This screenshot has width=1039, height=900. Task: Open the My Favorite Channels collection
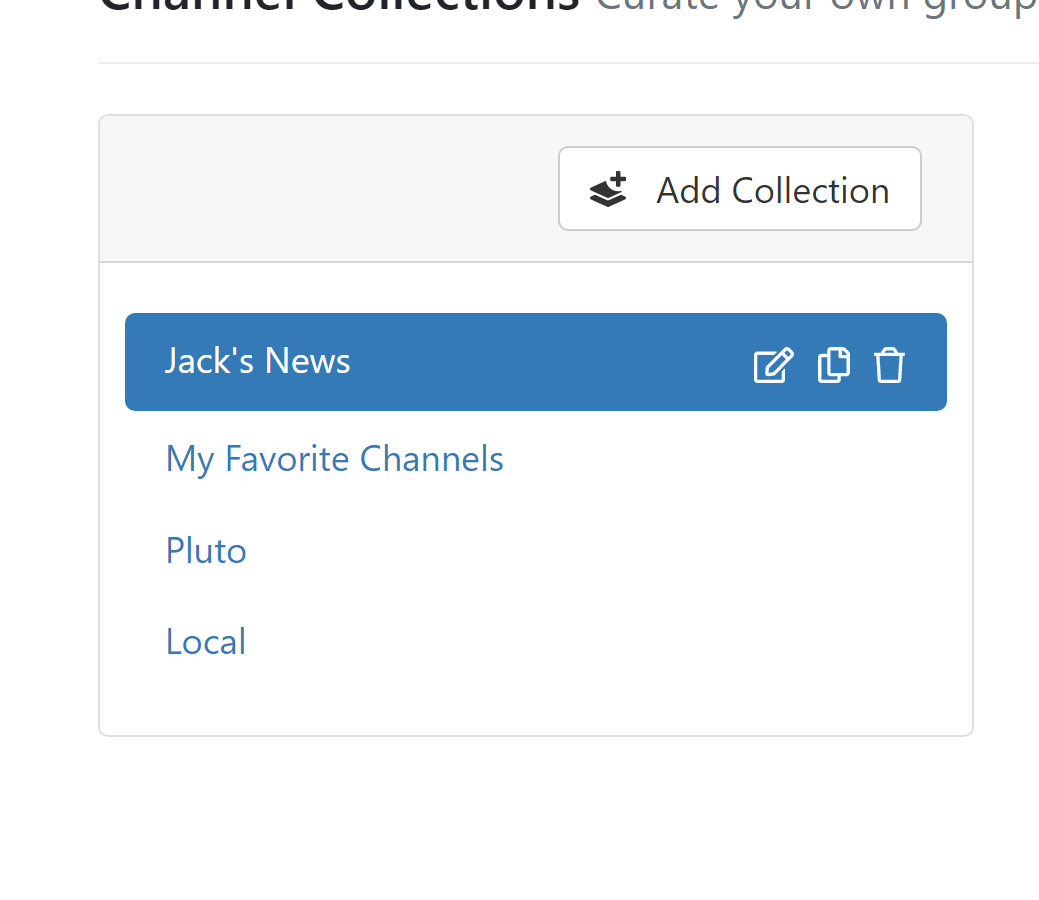pos(334,459)
